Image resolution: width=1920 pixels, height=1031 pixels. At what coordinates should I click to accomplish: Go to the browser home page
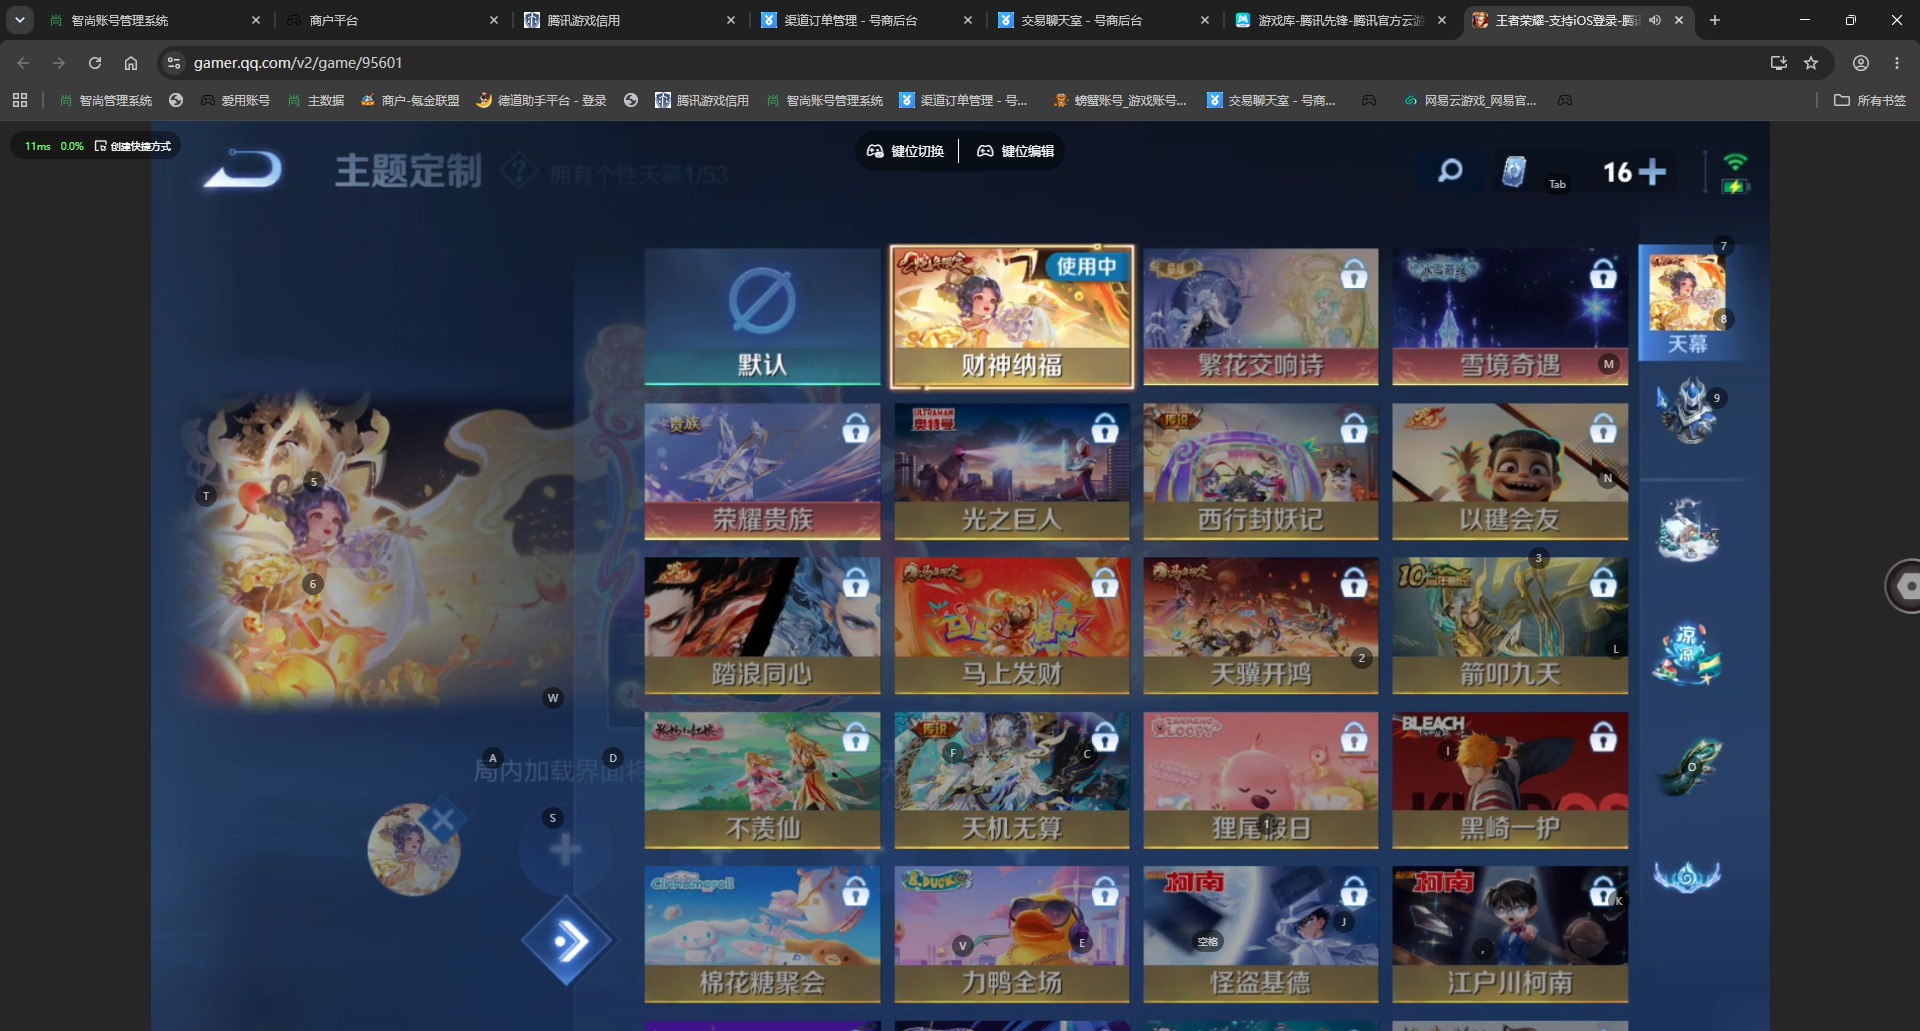[131, 63]
